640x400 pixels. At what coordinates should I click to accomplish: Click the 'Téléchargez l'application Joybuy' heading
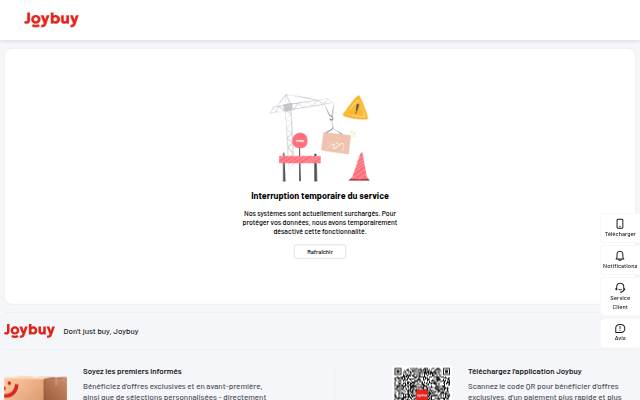[x=524, y=371]
